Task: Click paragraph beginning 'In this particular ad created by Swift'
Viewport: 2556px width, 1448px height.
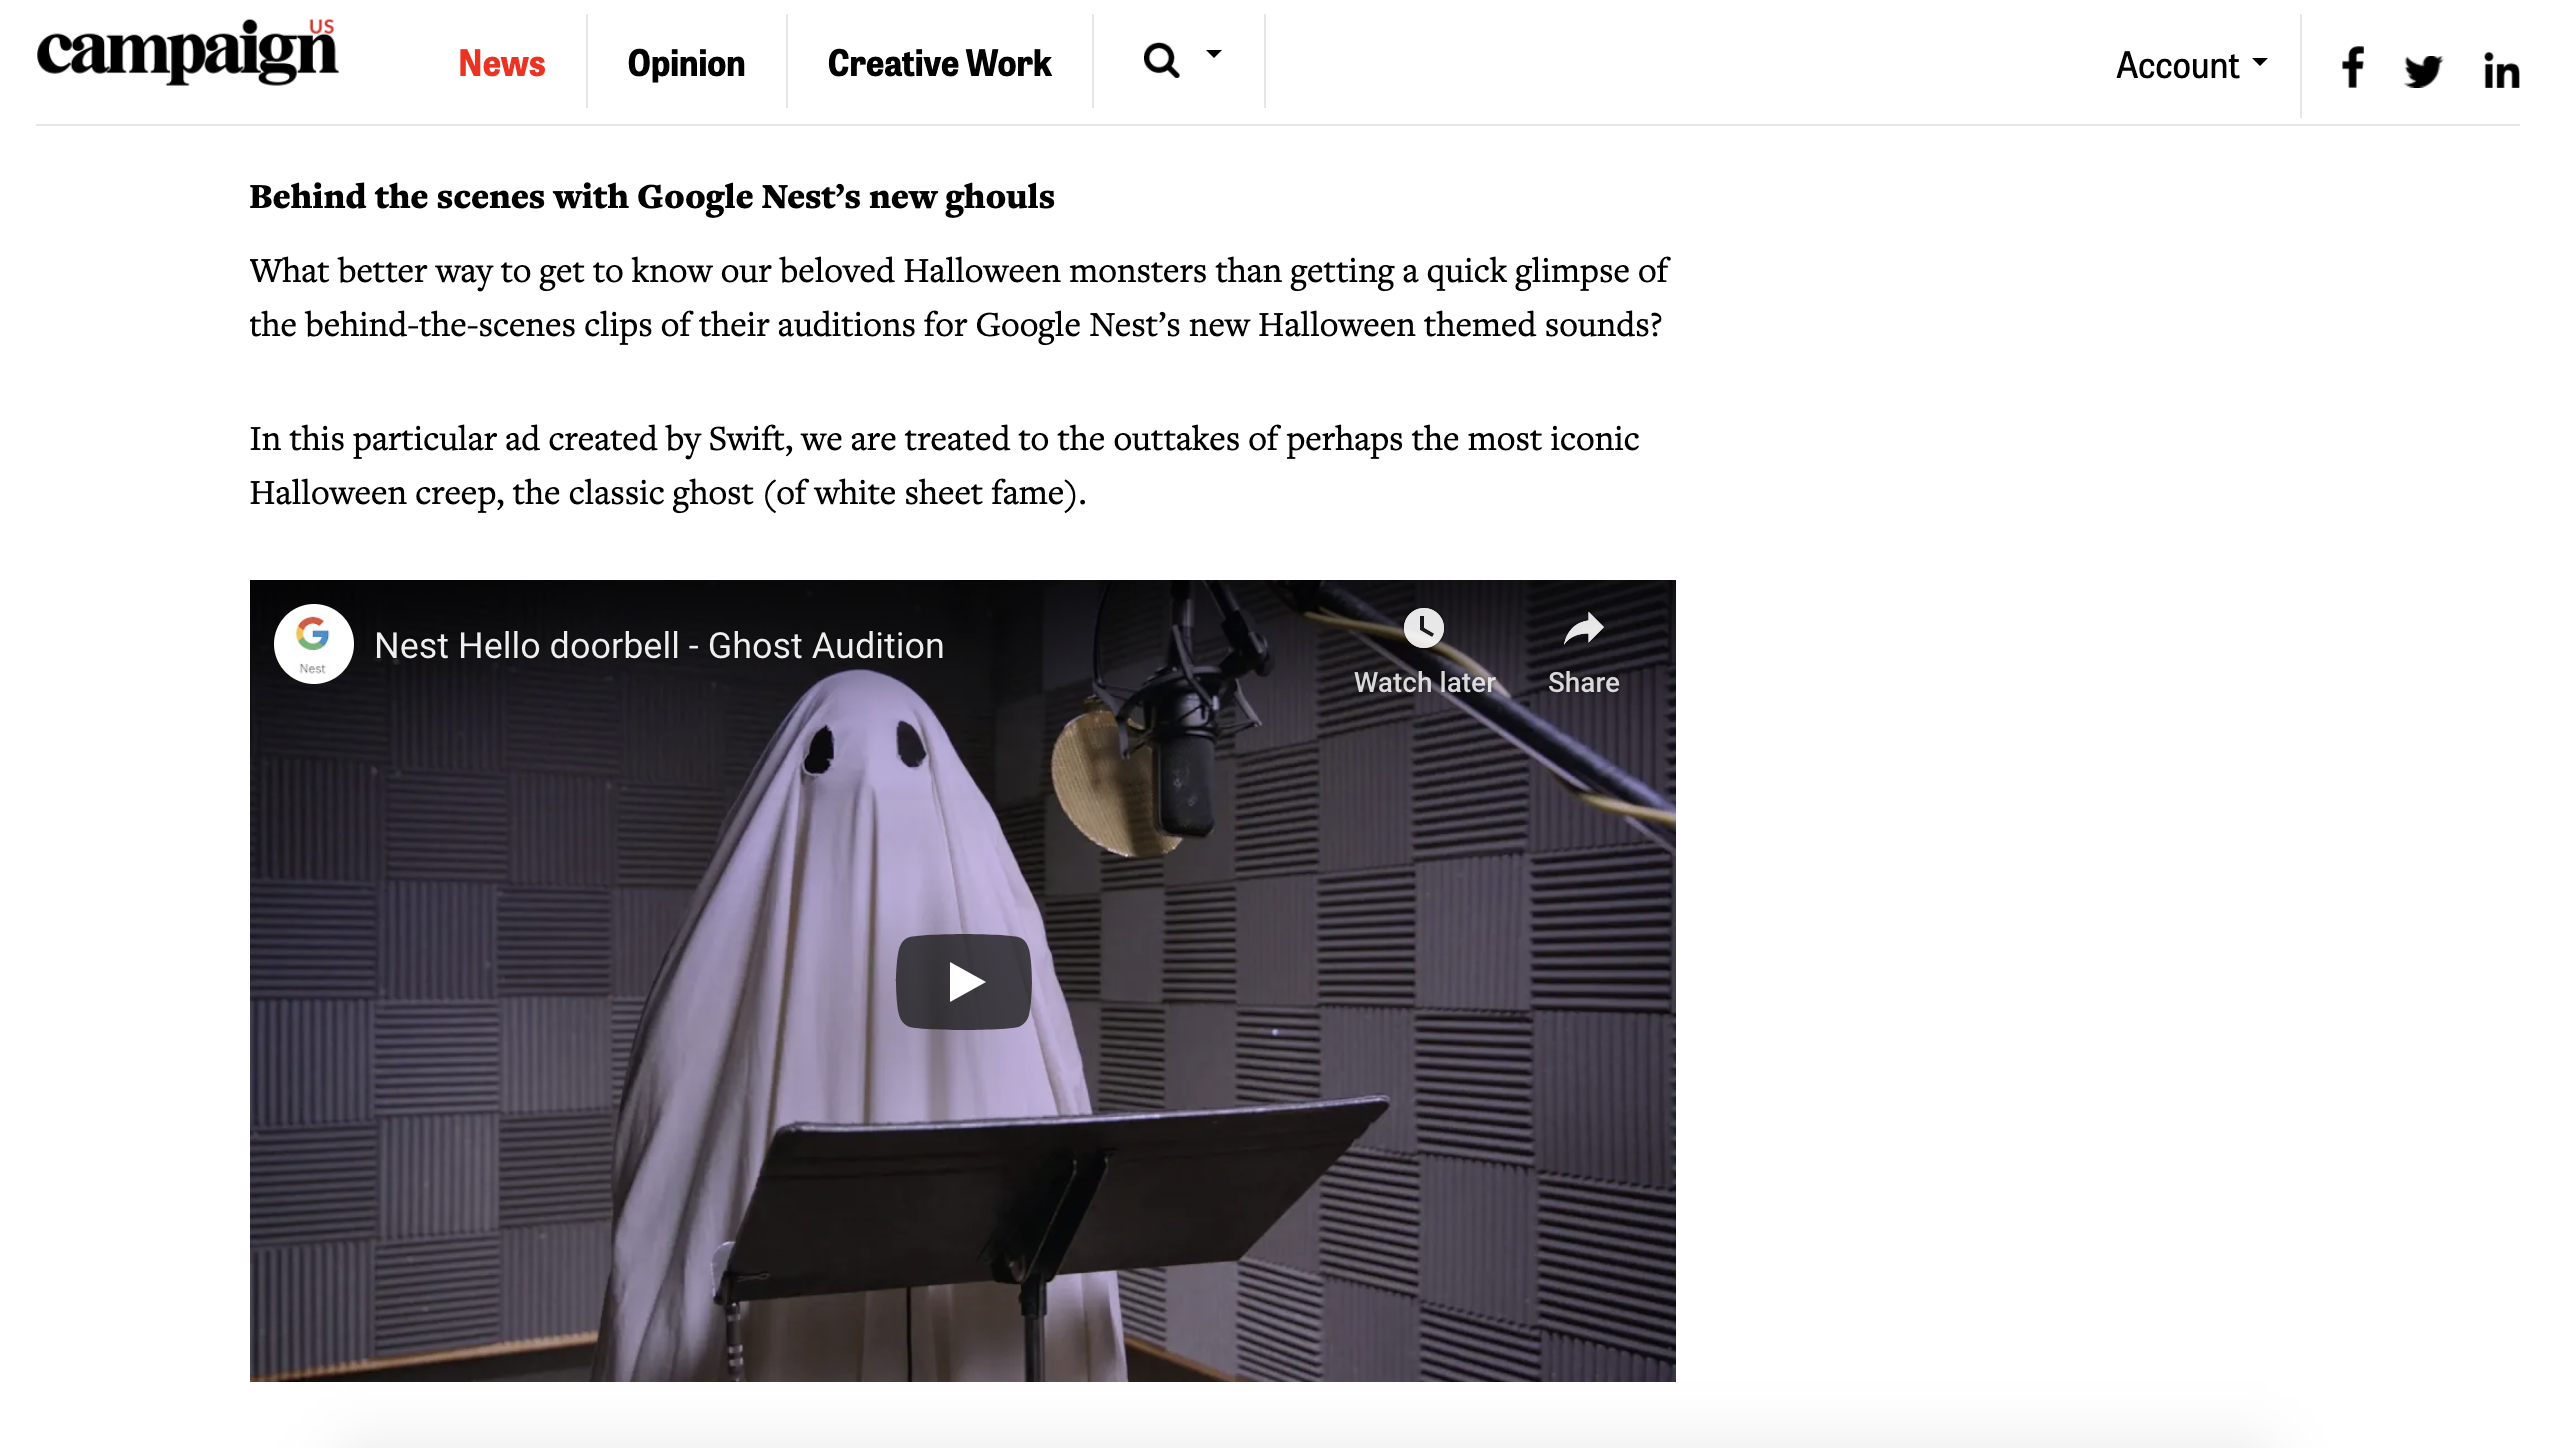Action: [x=944, y=465]
